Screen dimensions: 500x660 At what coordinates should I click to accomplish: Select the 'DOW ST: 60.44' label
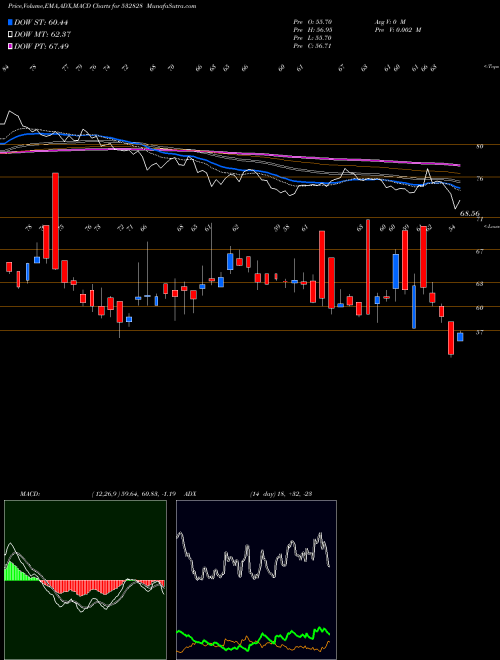(41, 22)
